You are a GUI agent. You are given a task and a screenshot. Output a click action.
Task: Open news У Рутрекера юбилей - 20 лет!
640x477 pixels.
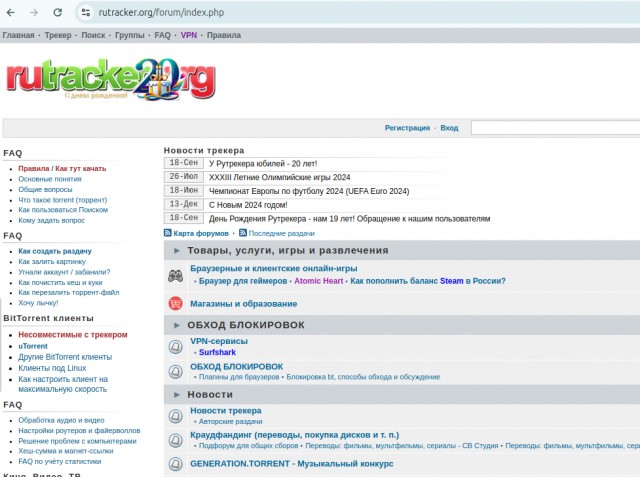[263, 164]
